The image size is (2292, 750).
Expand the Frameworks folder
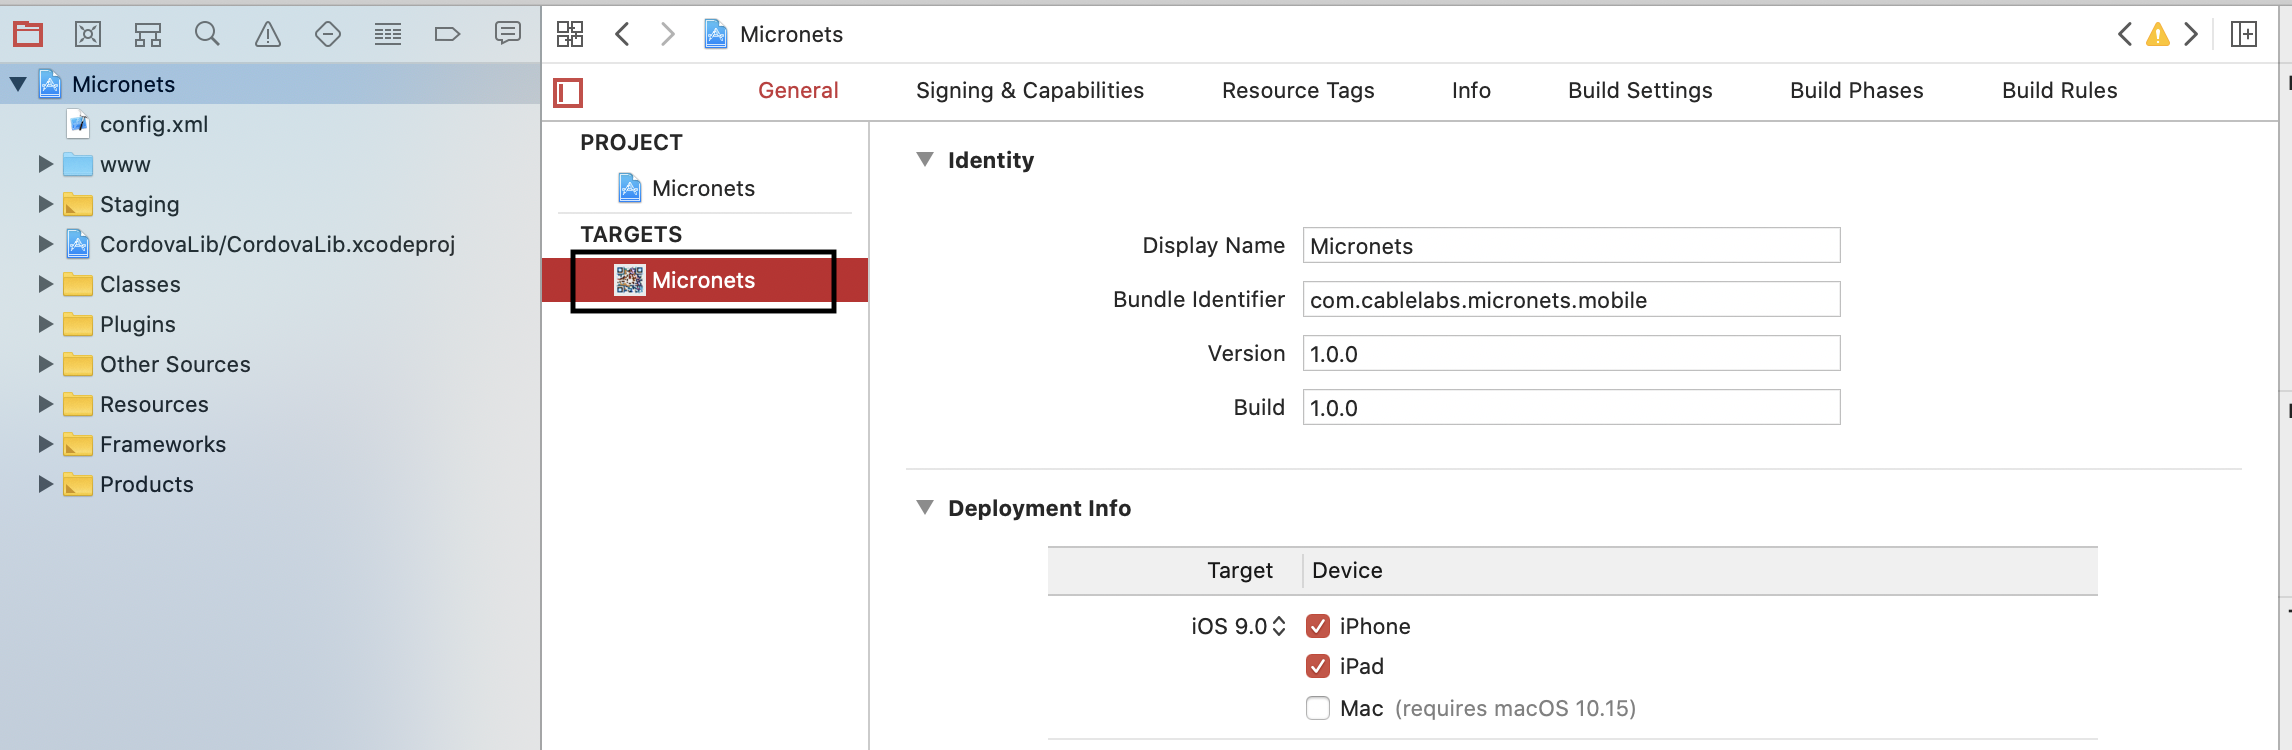pyautogui.click(x=45, y=444)
